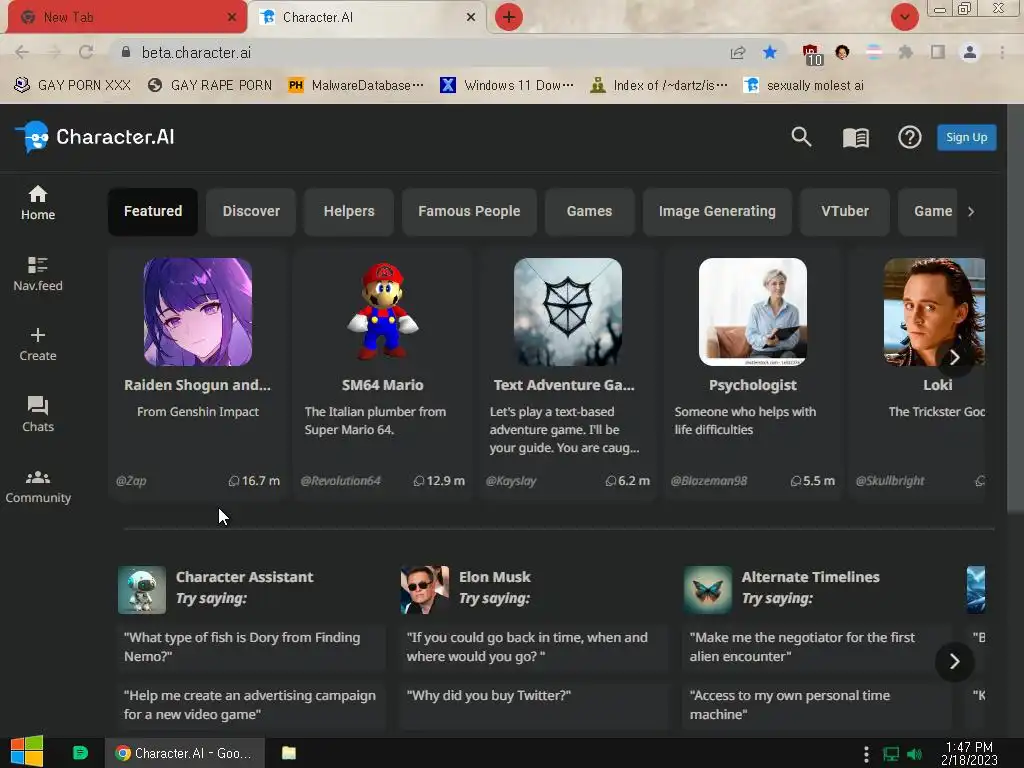Open Nav.feed in the sidebar
Image resolution: width=1024 pixels, height=768 pixels.
pyautogui.click(x=38, y=274)
